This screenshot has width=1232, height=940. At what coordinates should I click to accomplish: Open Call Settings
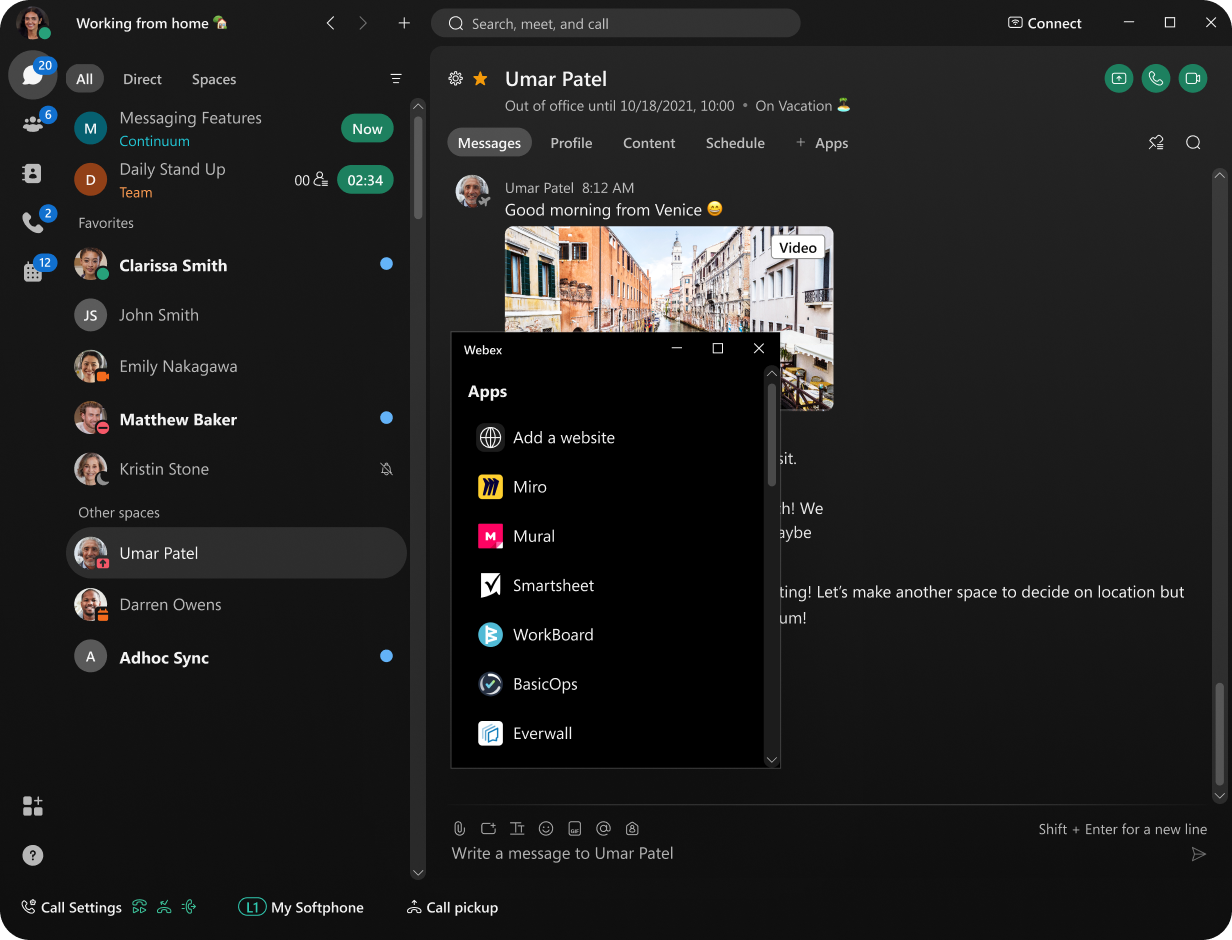tap(71, 908)
